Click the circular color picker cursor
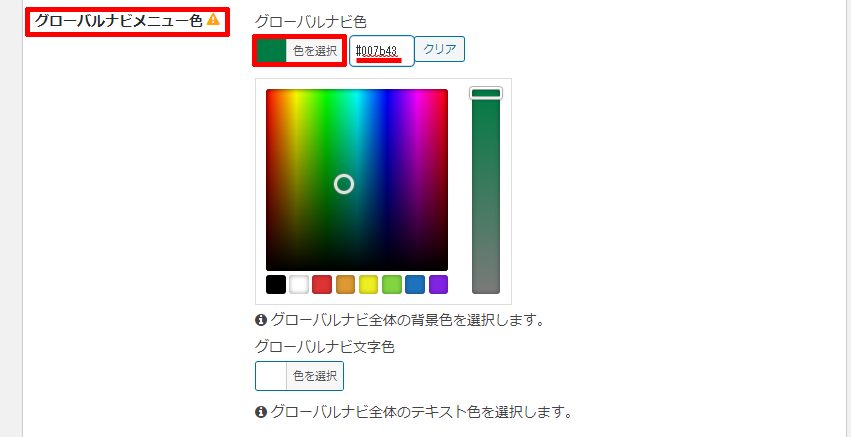 (x=344, y=184)
